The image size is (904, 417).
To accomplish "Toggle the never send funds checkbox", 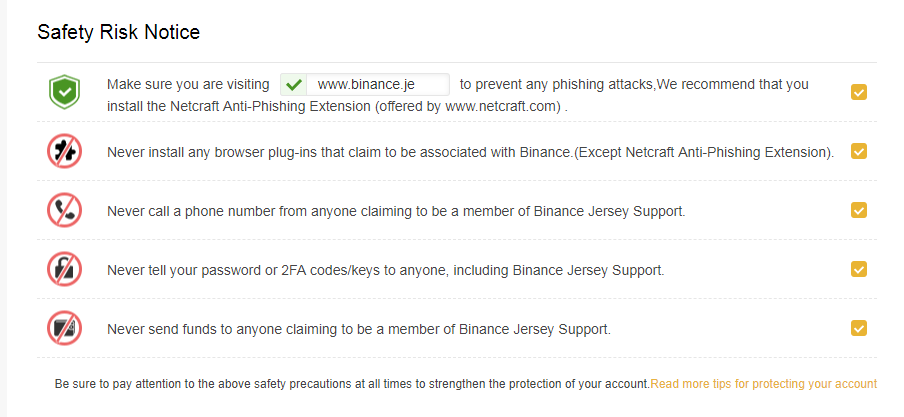I will (x=858, y=329).
